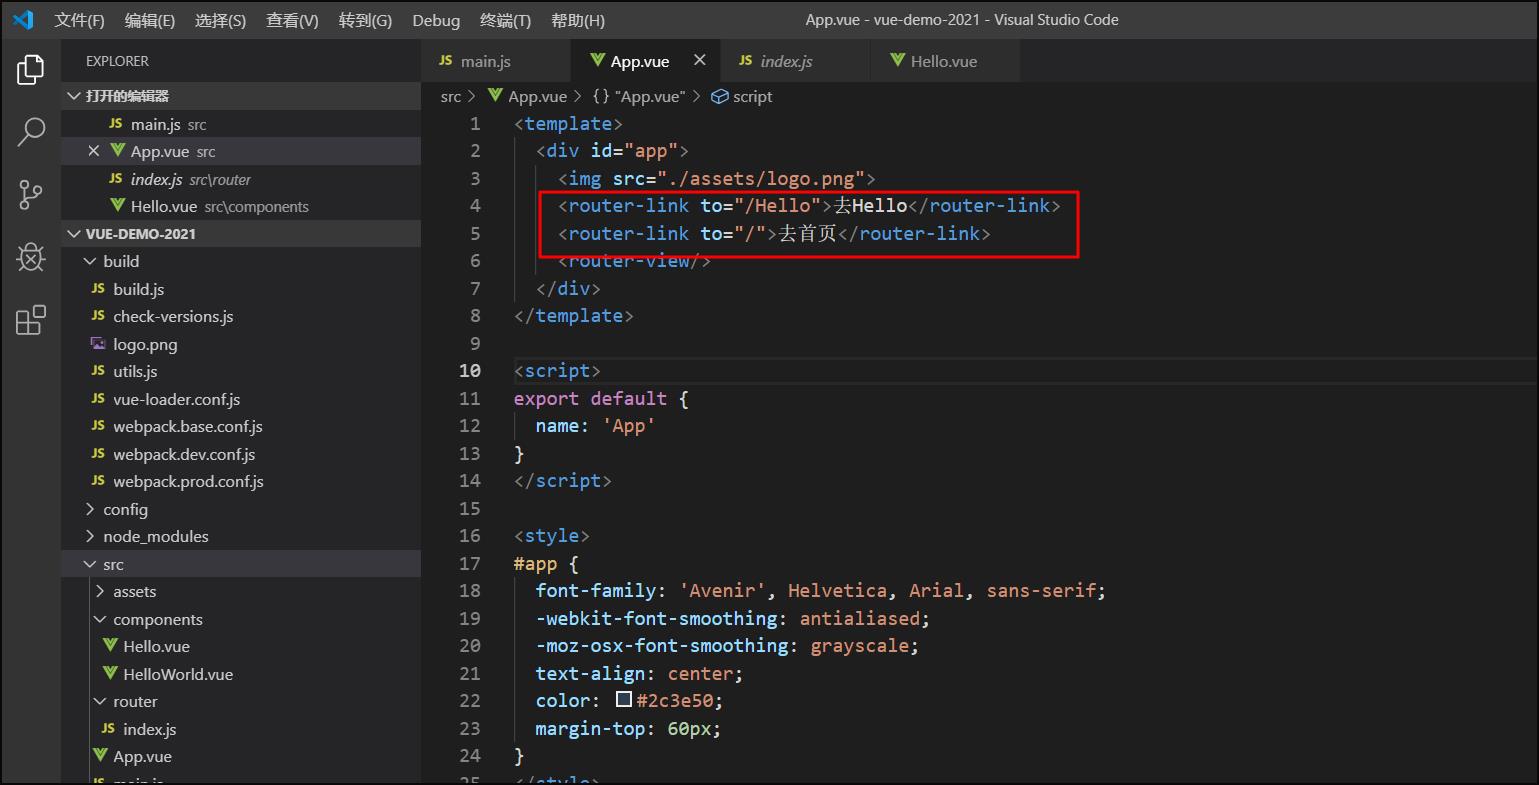Open the Search view in activity bar

point(31,132)
